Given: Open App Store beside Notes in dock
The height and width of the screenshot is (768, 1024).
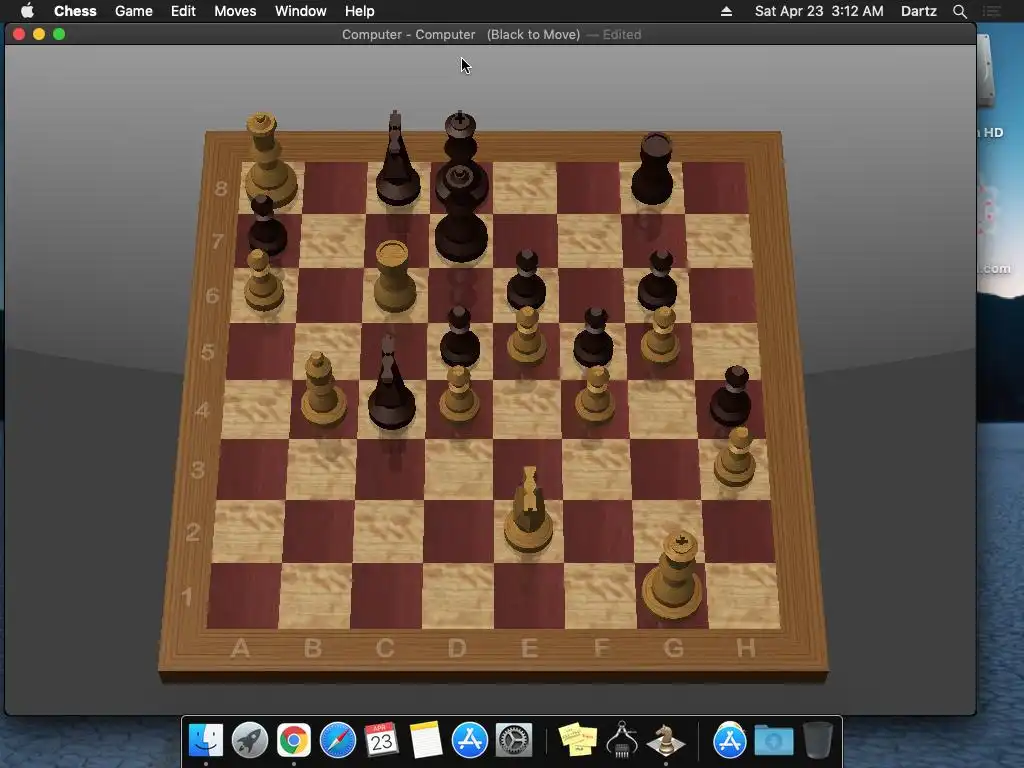Looking at the screenshot, I should pyautogui.click(x=470, y=741).
